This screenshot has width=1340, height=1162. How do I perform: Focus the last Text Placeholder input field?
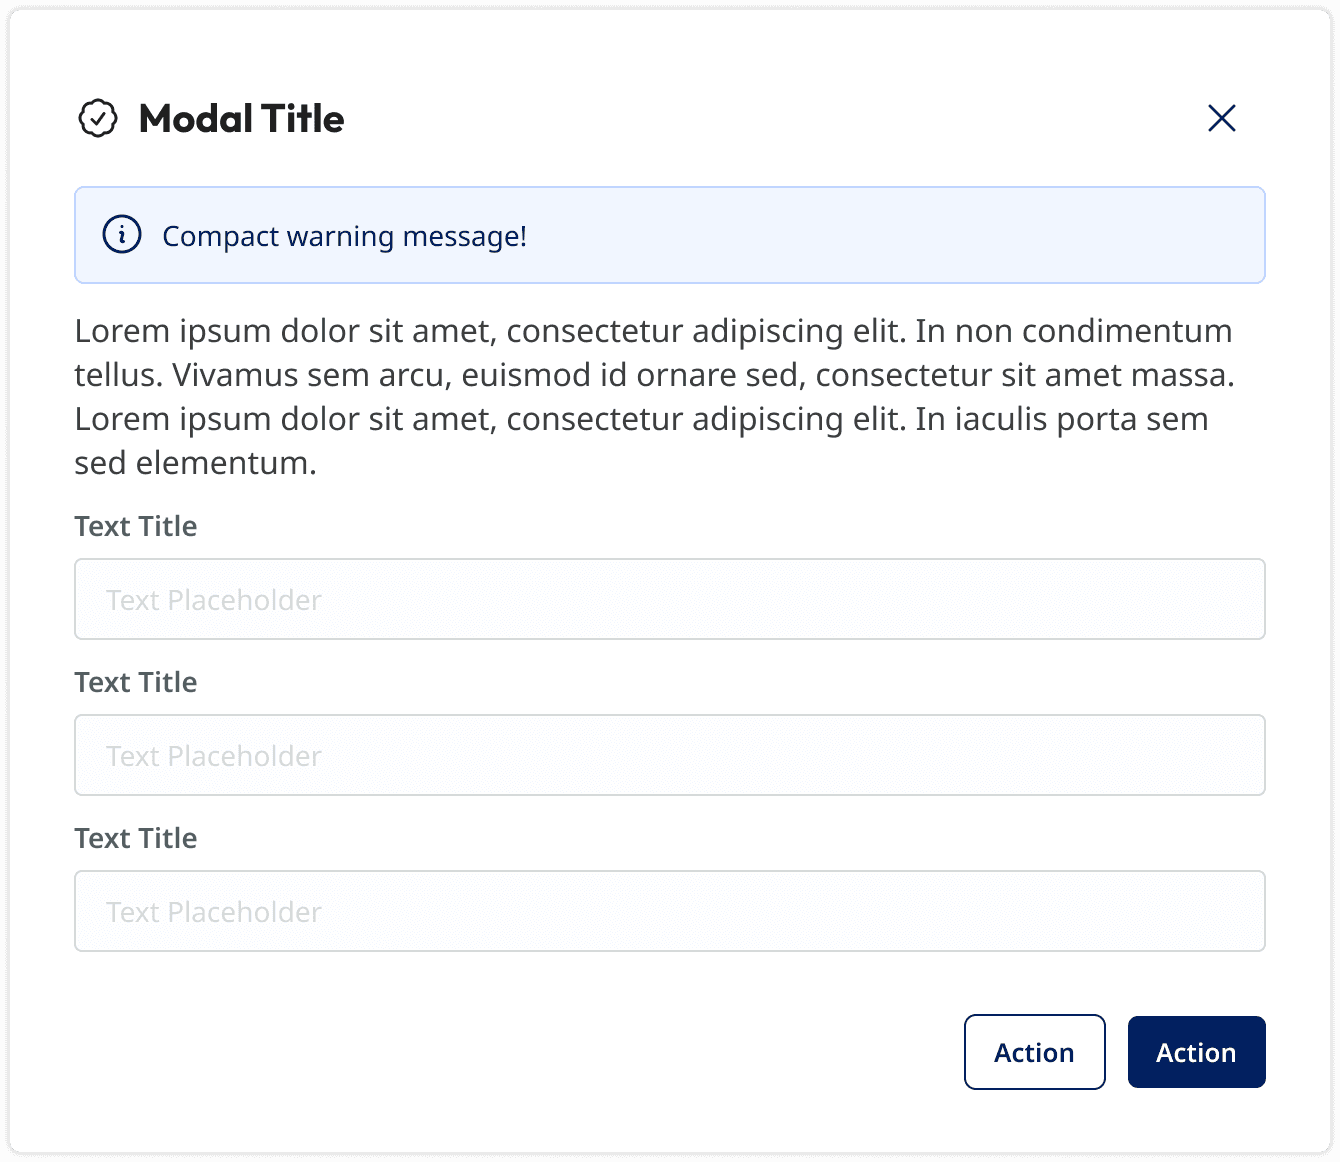tap(670, 911)
